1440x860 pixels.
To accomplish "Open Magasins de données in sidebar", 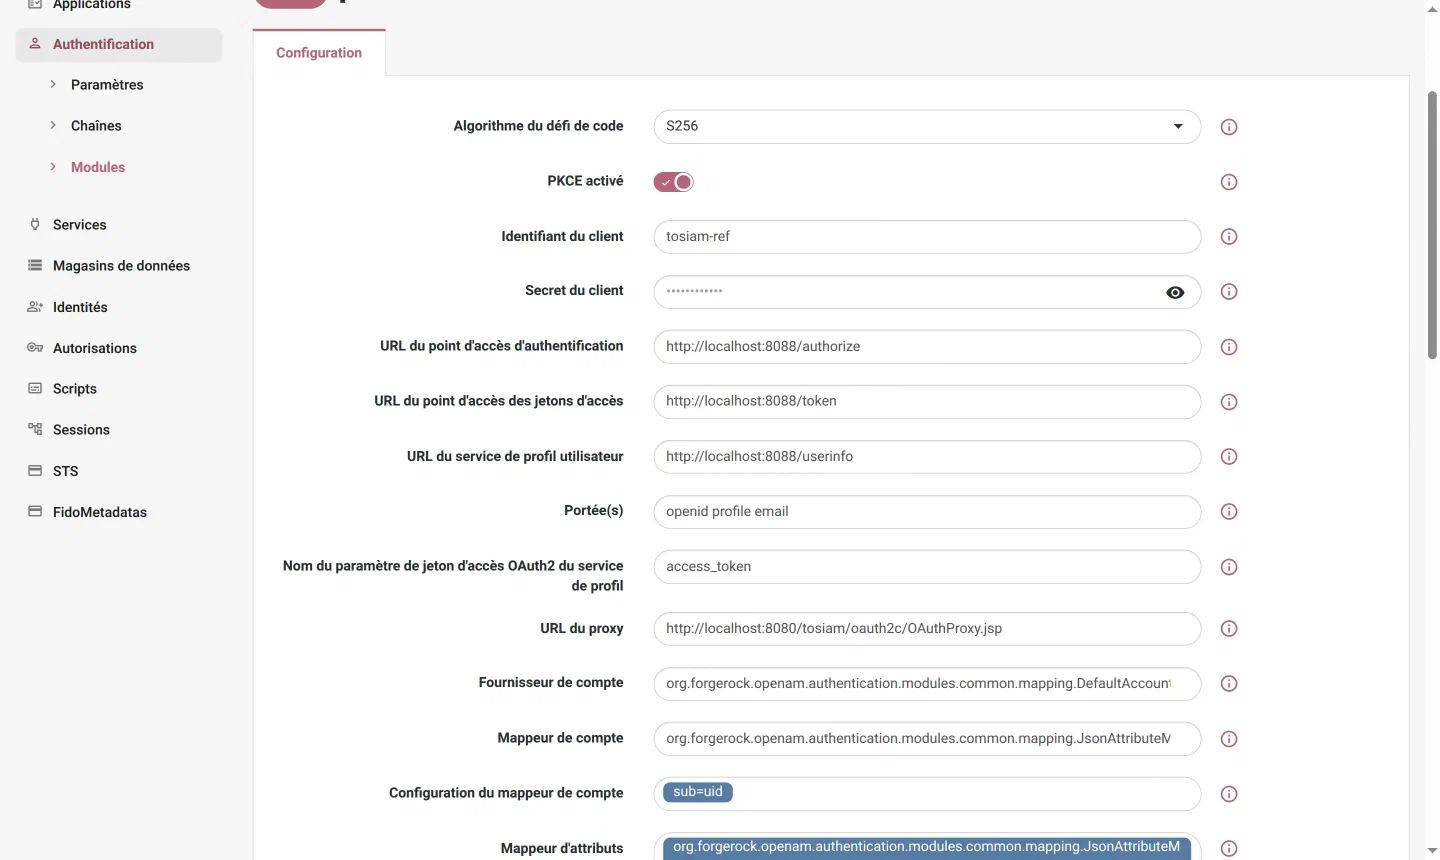I will click(119, 266).
